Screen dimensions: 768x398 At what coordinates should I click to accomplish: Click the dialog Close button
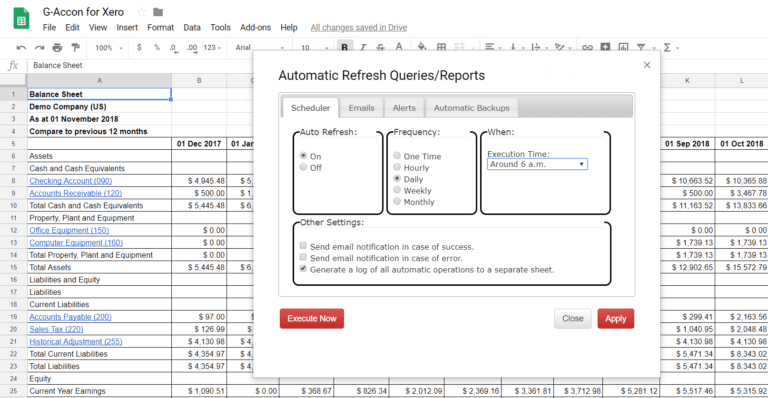573,318
